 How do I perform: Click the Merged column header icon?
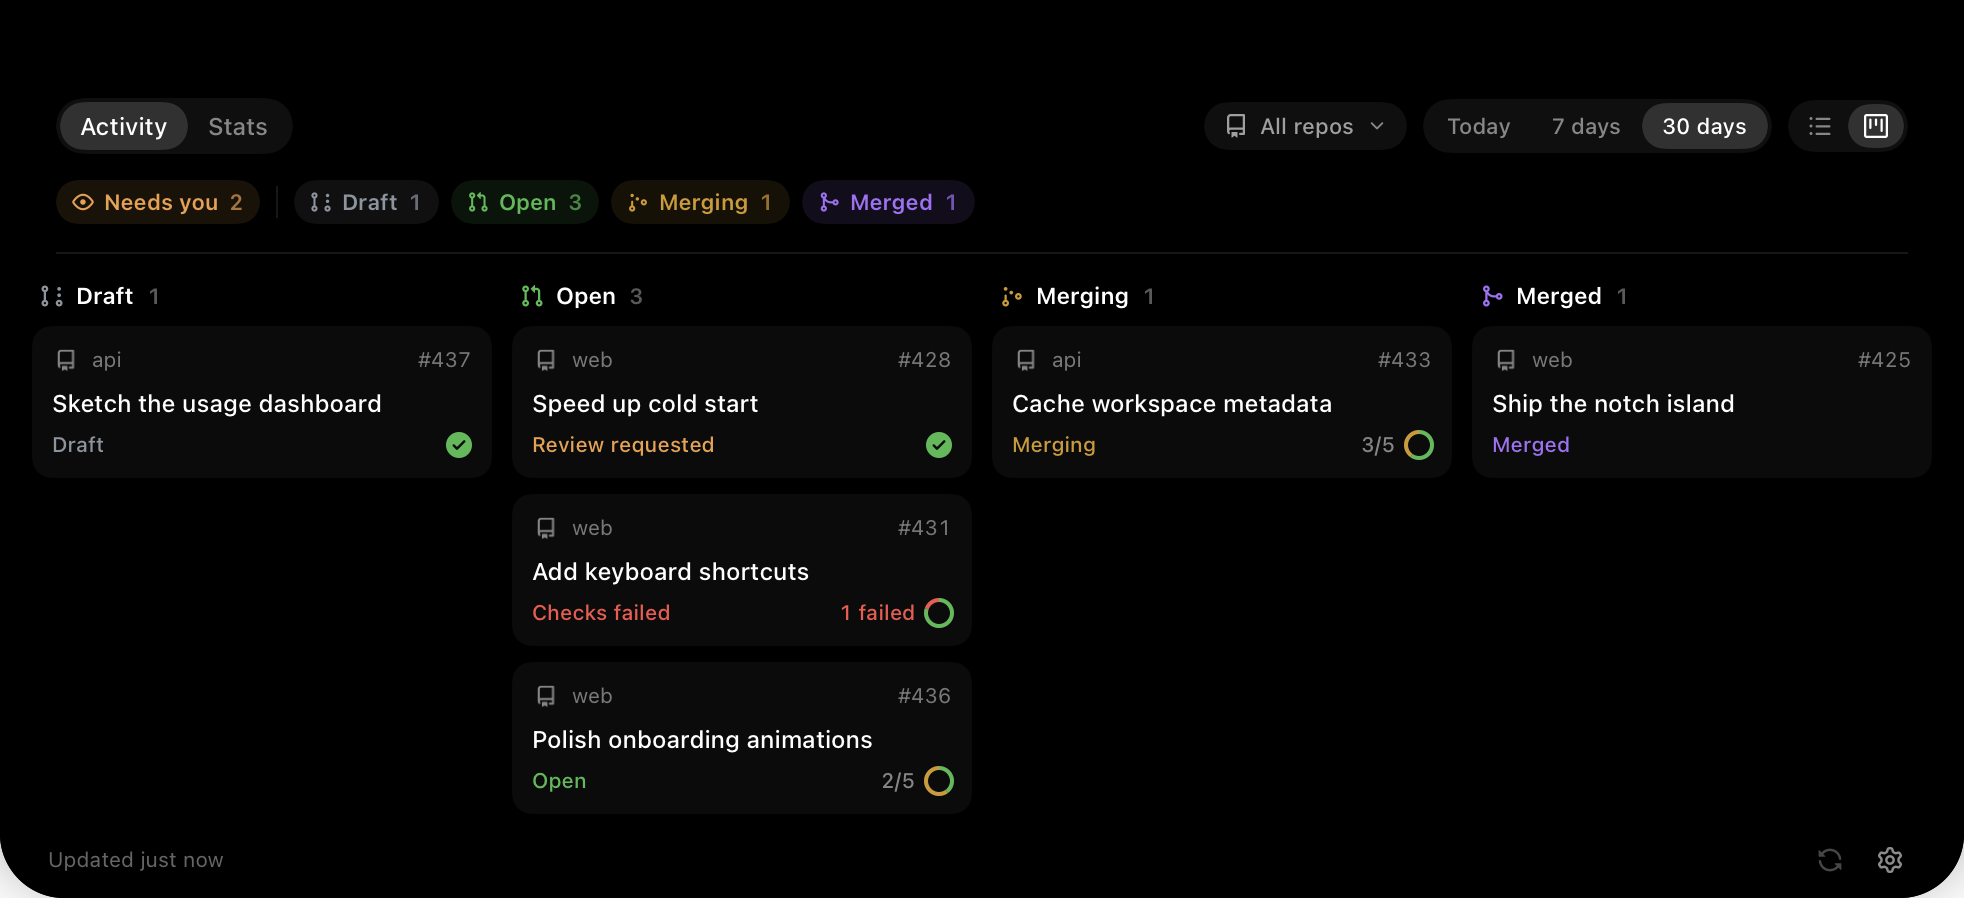(x=1492, y=296)
